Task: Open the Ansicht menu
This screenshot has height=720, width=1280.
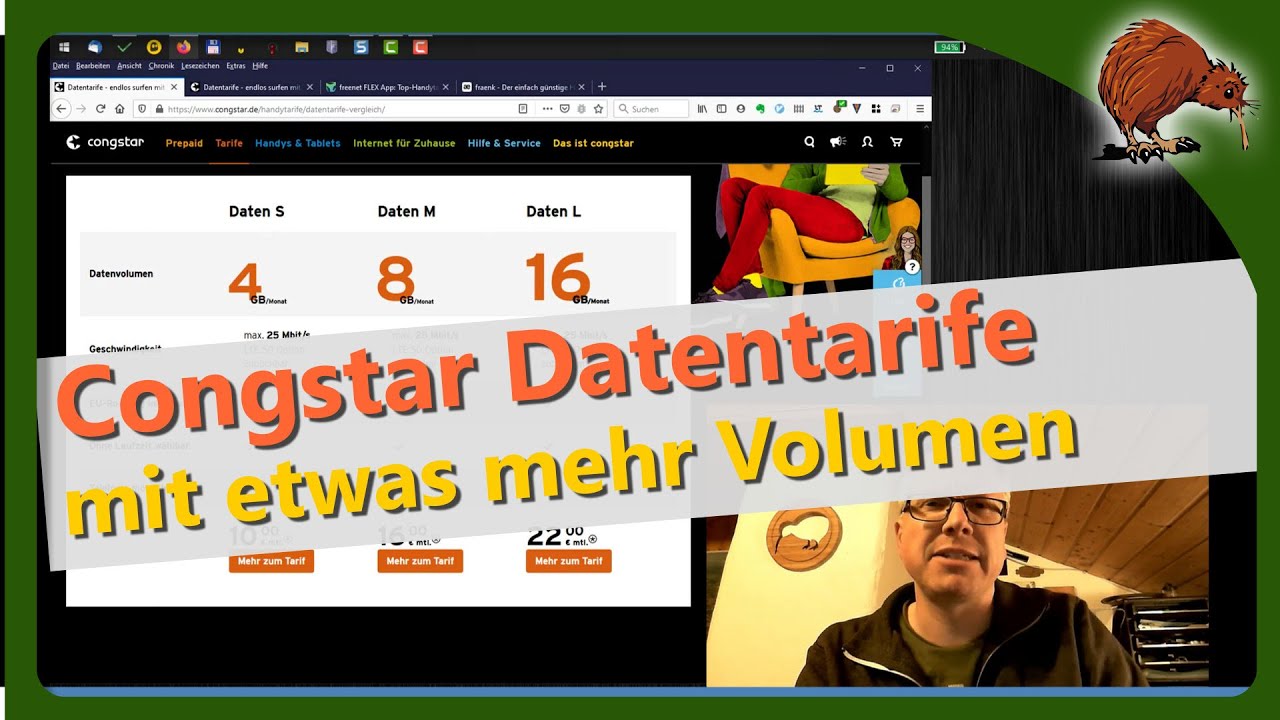Action: click(x=129, y=66)
